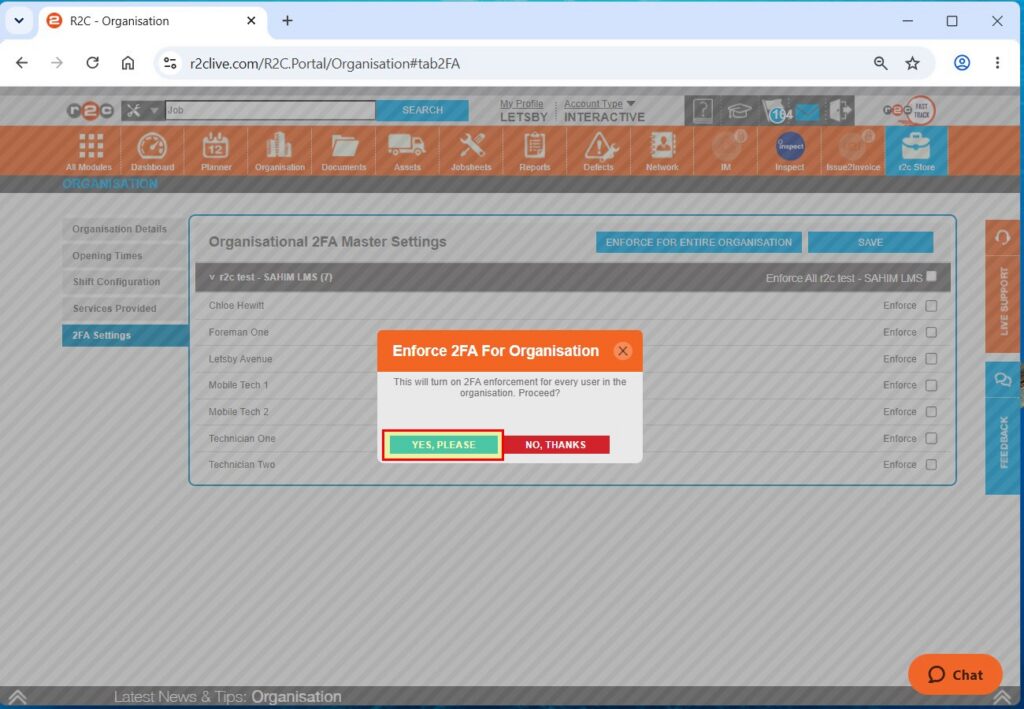This screenshot has height=709, width=1024.
Task: Open the Planner calendar module
Action: click(216, 151)
